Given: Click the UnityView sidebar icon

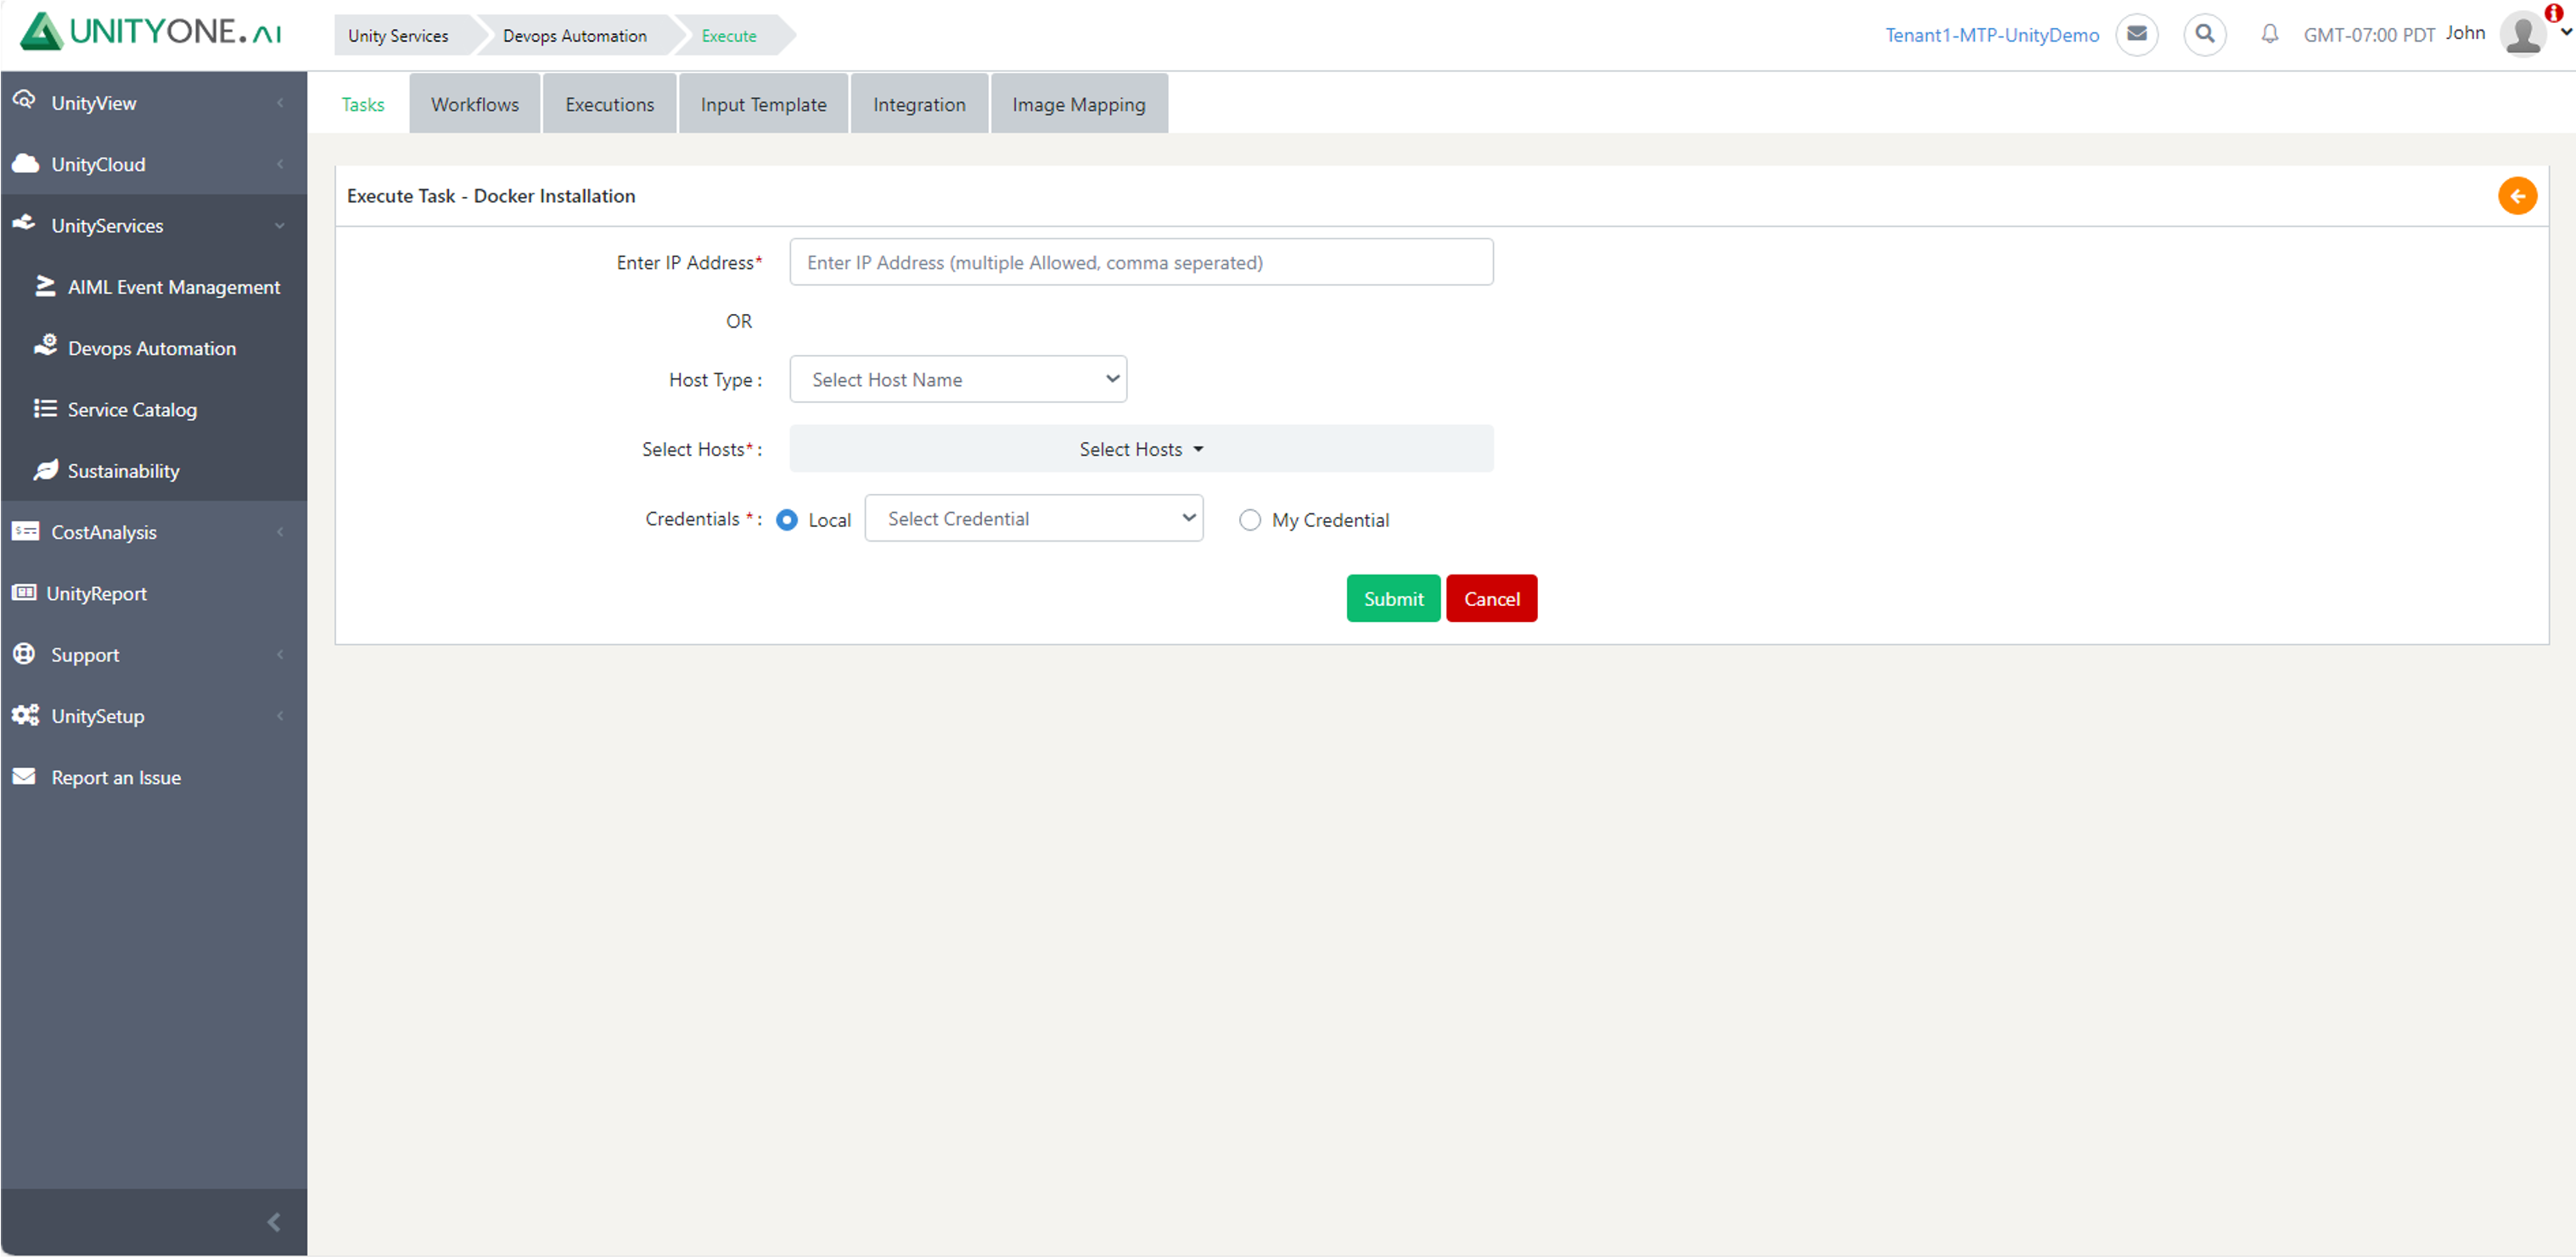Looking at the screenshot, I should pos(24,101).
